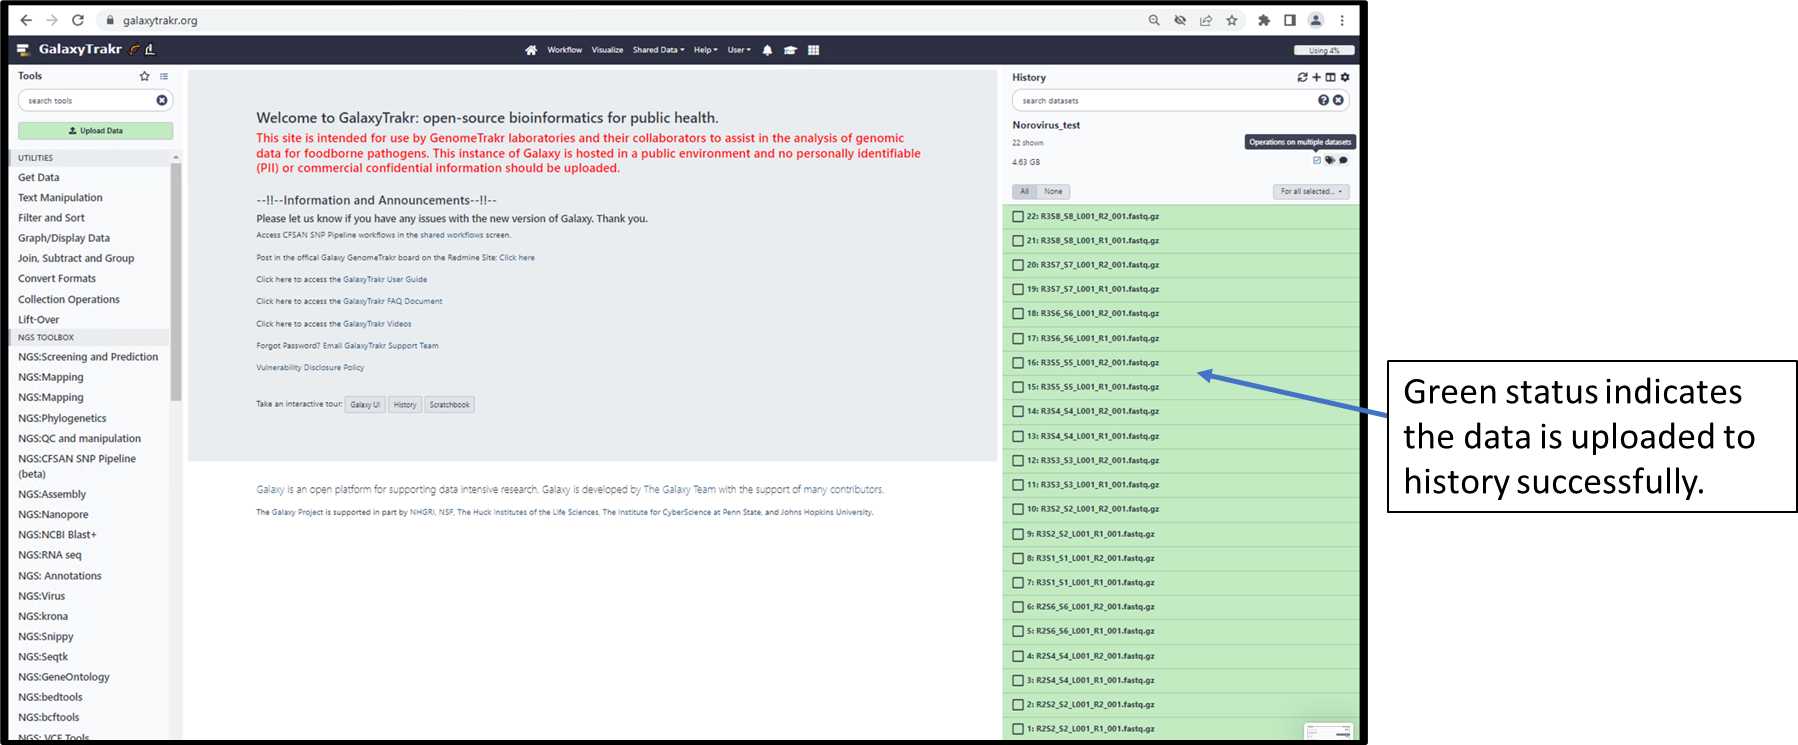
Task: Show favorite tools with star icon
Action: pos(144,76)
